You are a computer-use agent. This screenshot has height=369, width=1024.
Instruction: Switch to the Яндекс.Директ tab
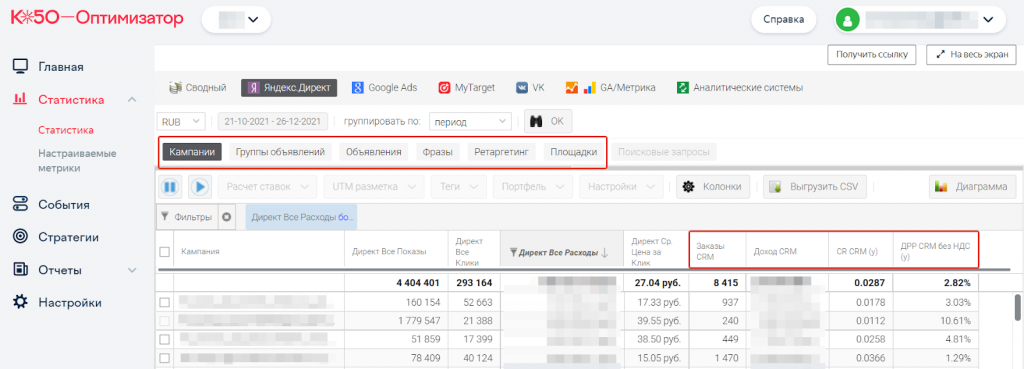pos(289,88)
